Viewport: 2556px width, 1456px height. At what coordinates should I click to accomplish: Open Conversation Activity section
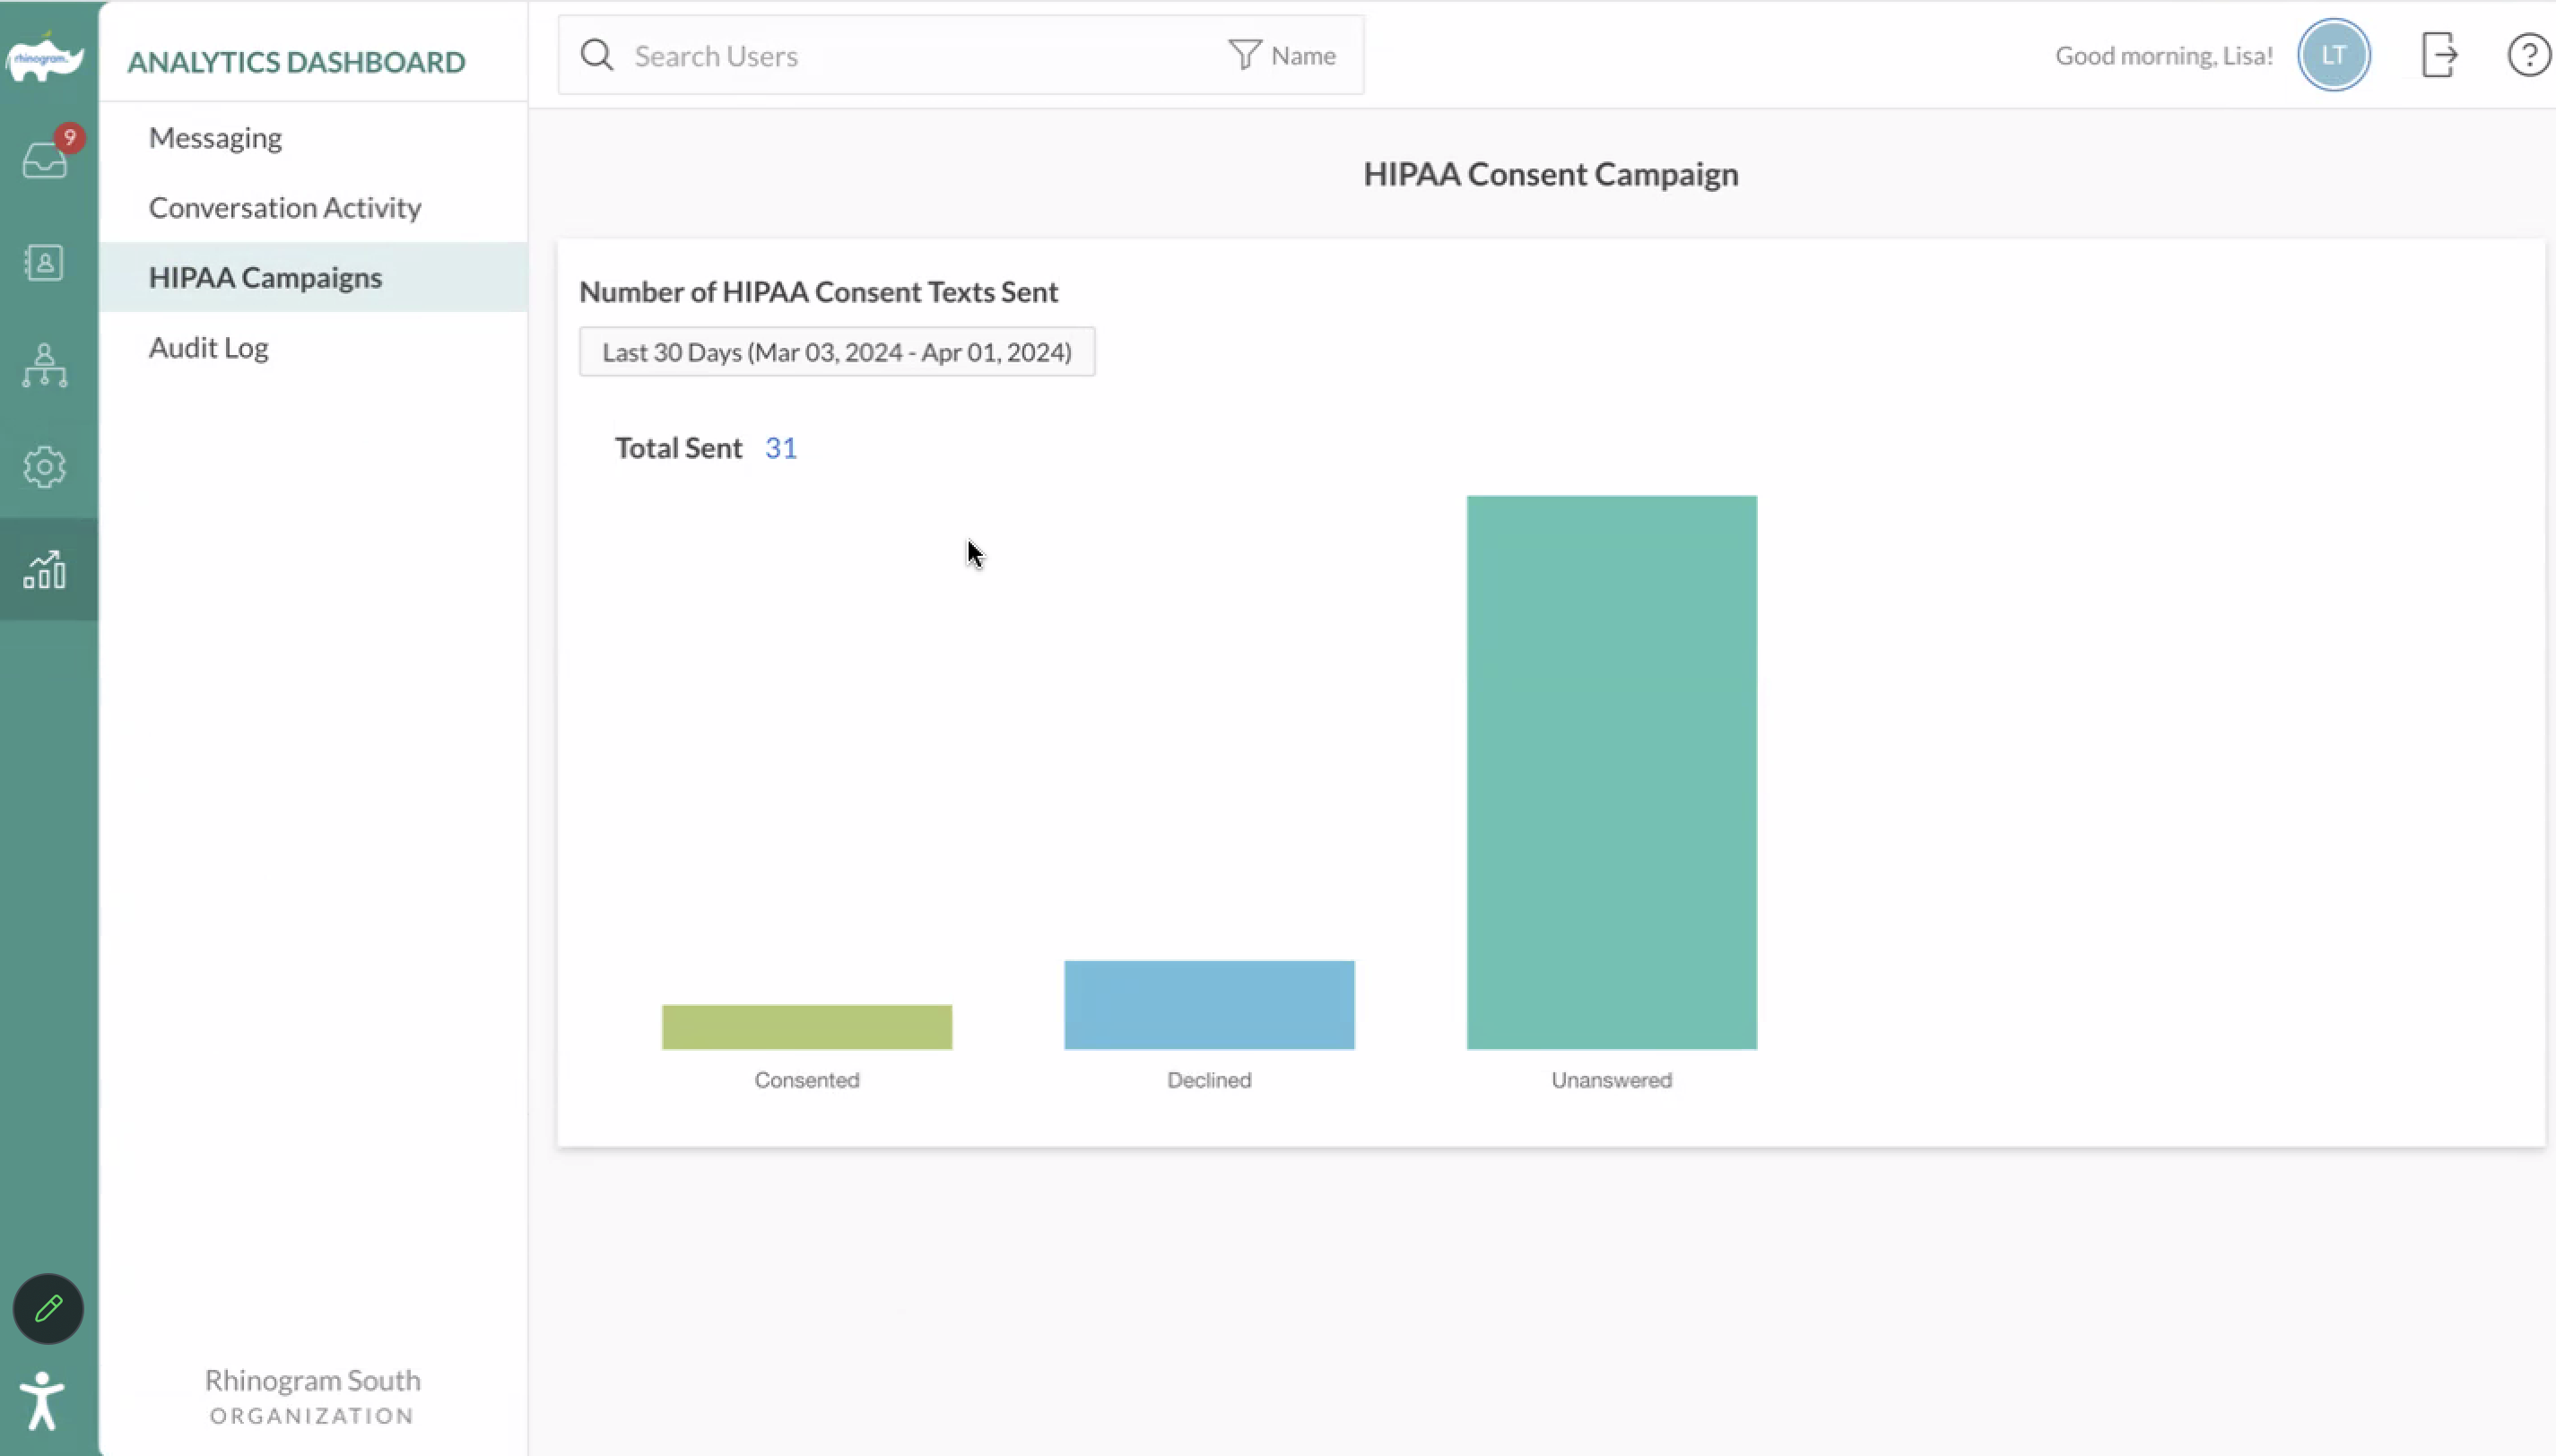285,208
